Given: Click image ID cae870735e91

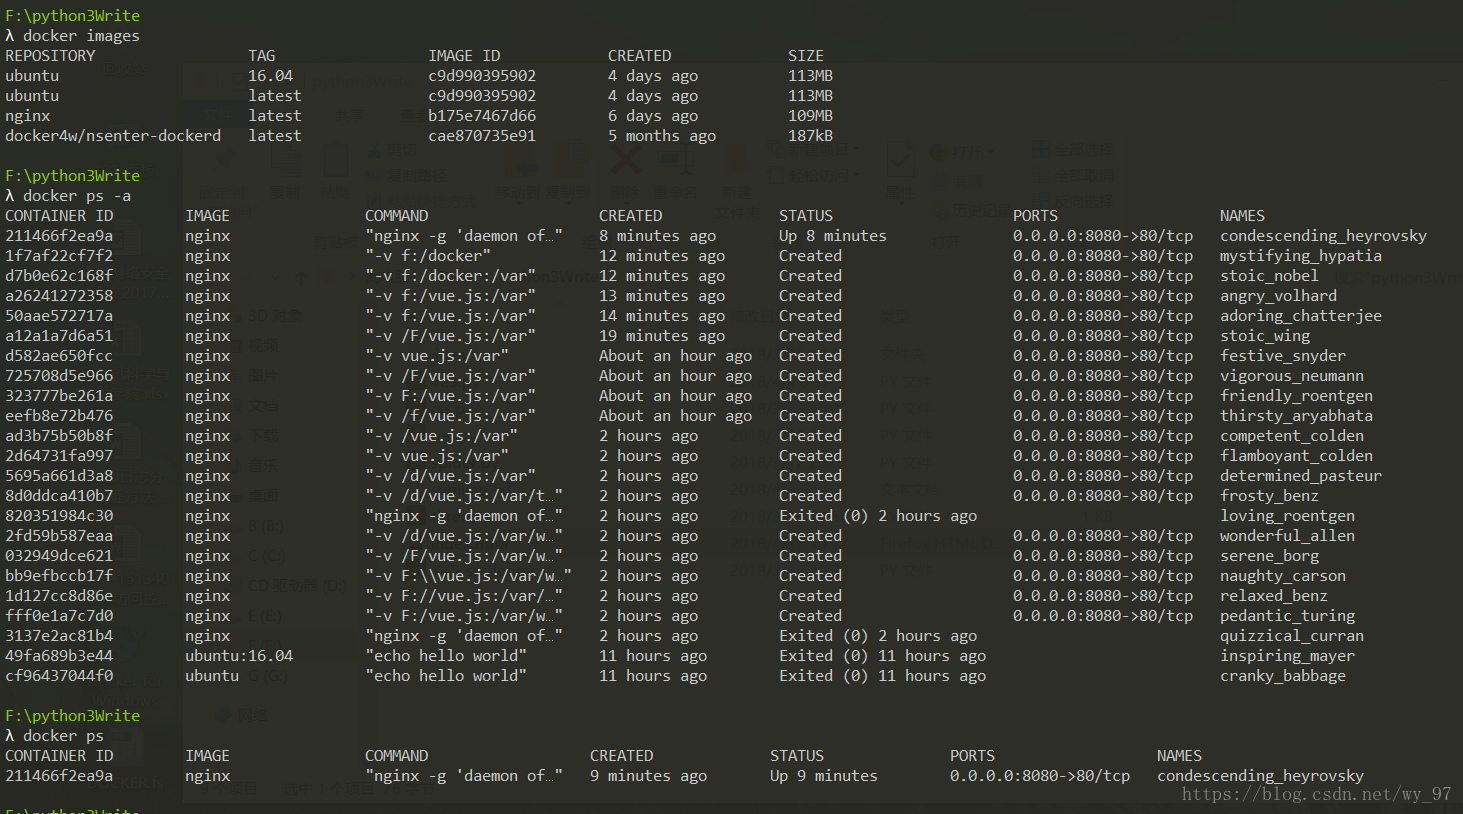Looking at the screenshot, I should pos(482,136).
